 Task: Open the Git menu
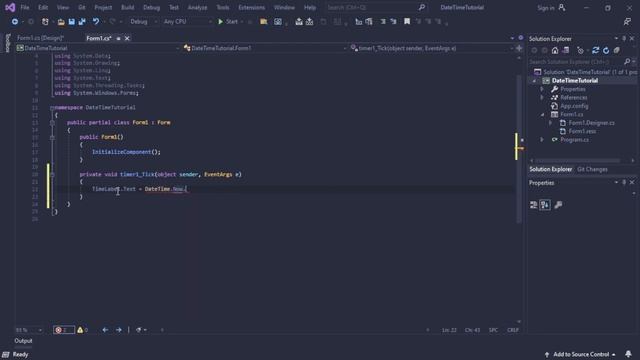[x=82, y=7]
